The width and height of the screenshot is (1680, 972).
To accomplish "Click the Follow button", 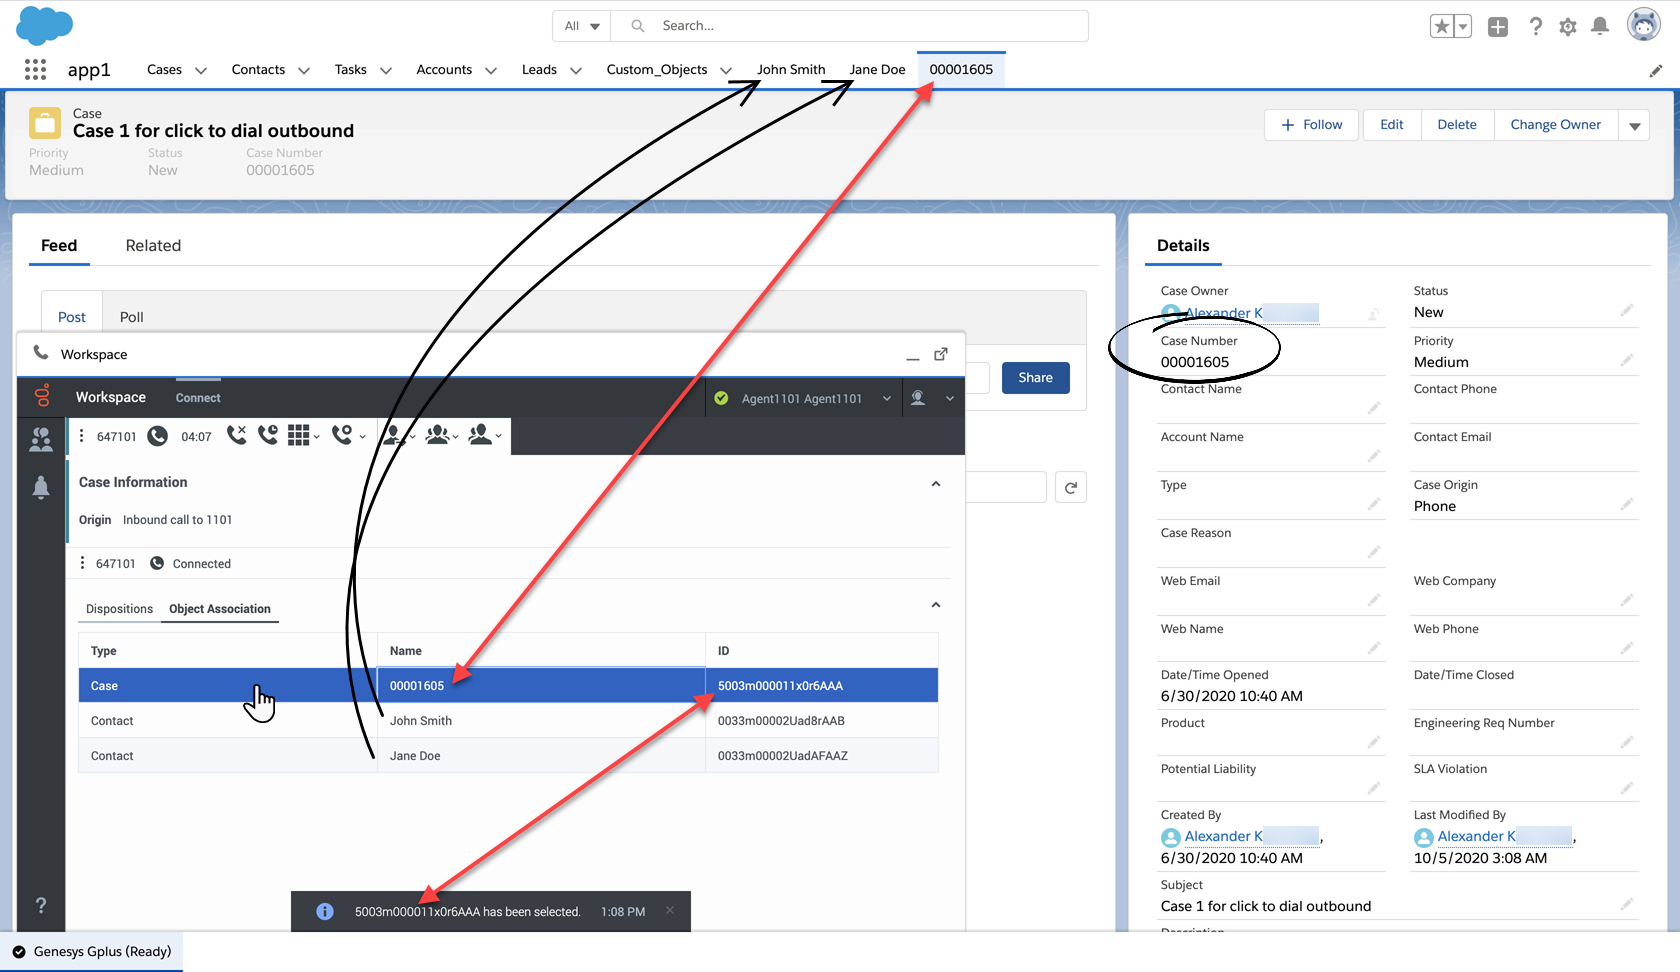I will tap(1311, 125).
